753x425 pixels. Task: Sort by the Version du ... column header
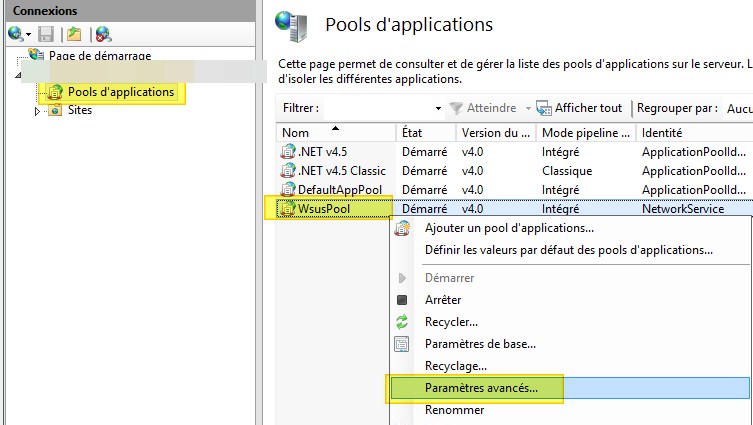[x=496, y=133]
